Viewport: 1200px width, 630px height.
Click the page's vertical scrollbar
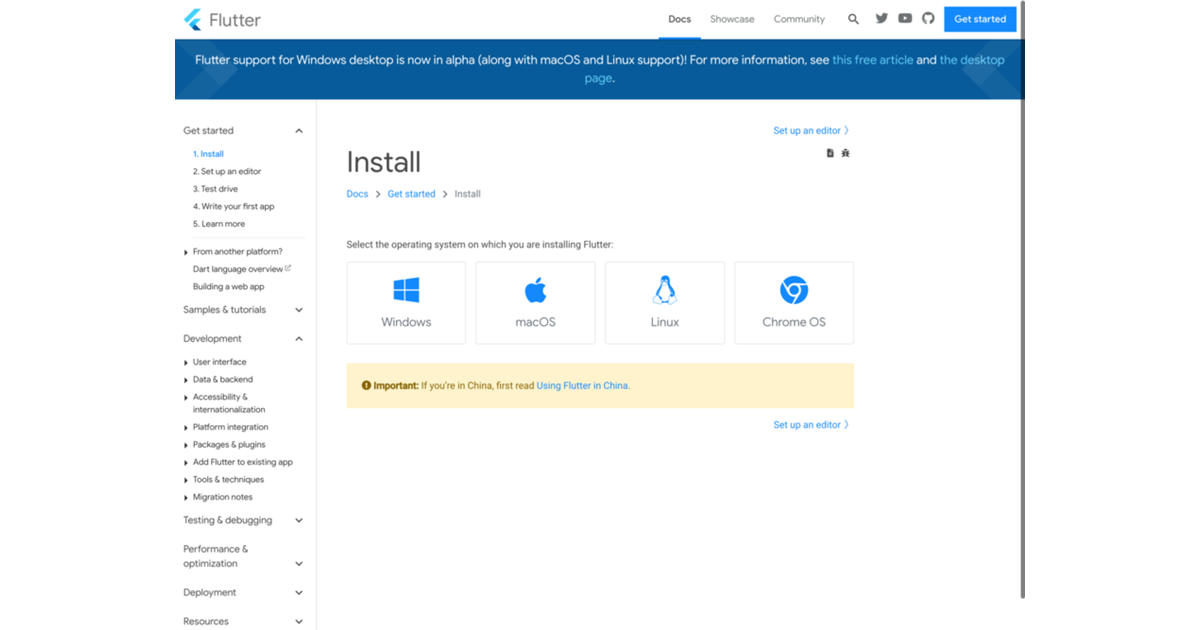(x=1022, y=300)
